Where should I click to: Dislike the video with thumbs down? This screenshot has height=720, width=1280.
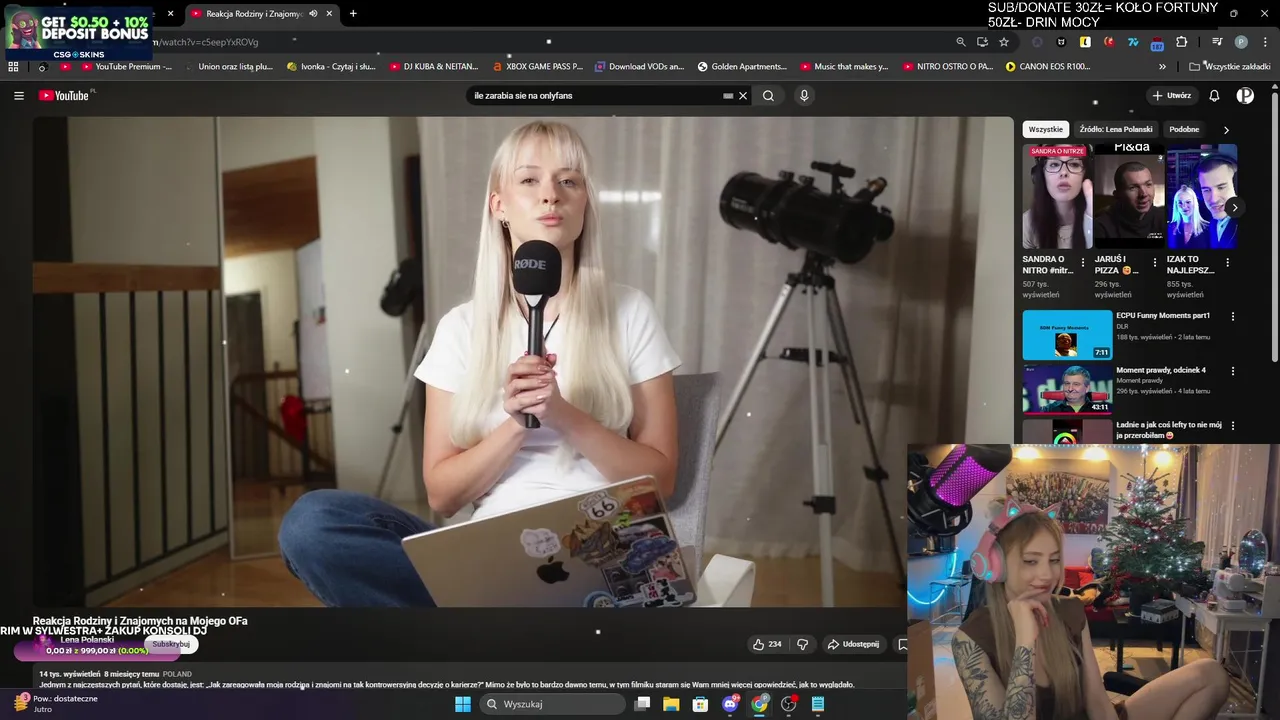802,644
